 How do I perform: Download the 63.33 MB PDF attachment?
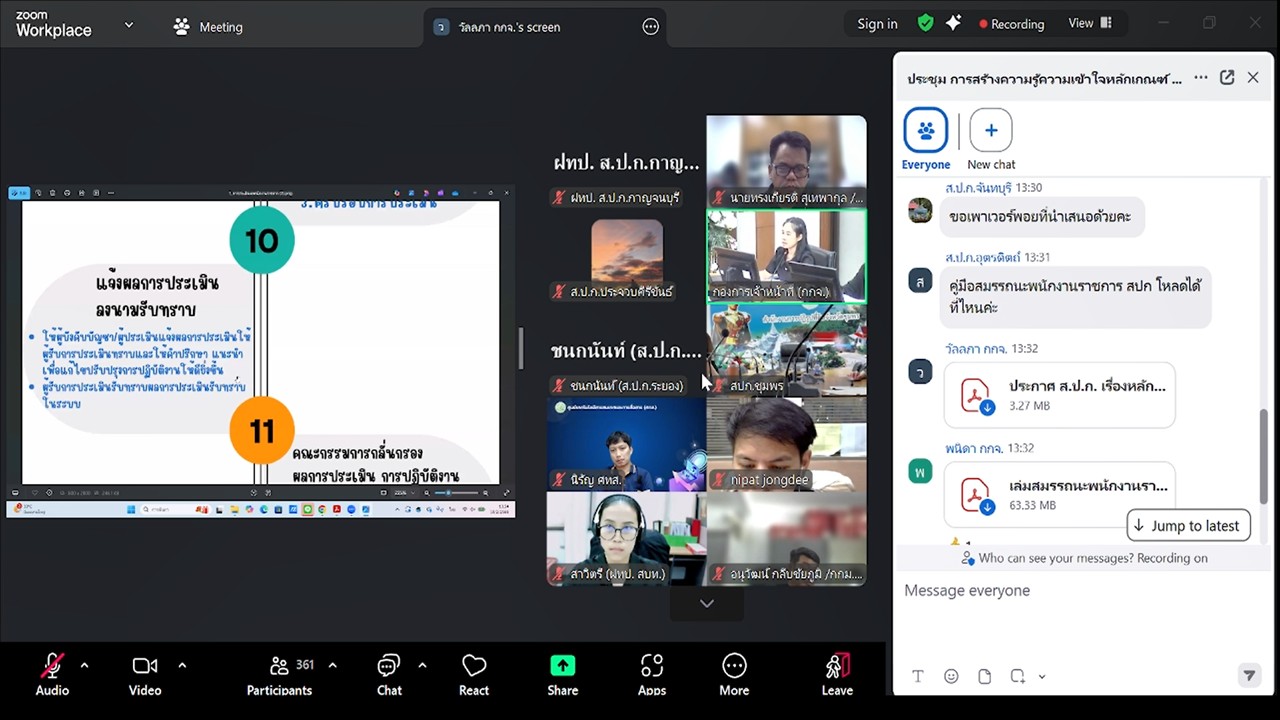(987, 506)
